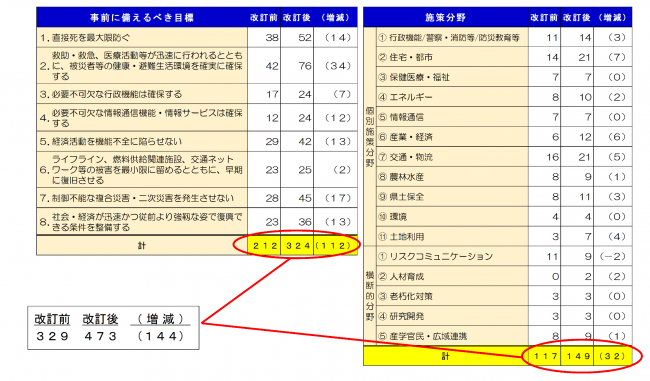Image resolution: width=650 pixels, height=381 pixels.
Task: Select the 改訂前 heading in summary box
Action: click(52, 319)
